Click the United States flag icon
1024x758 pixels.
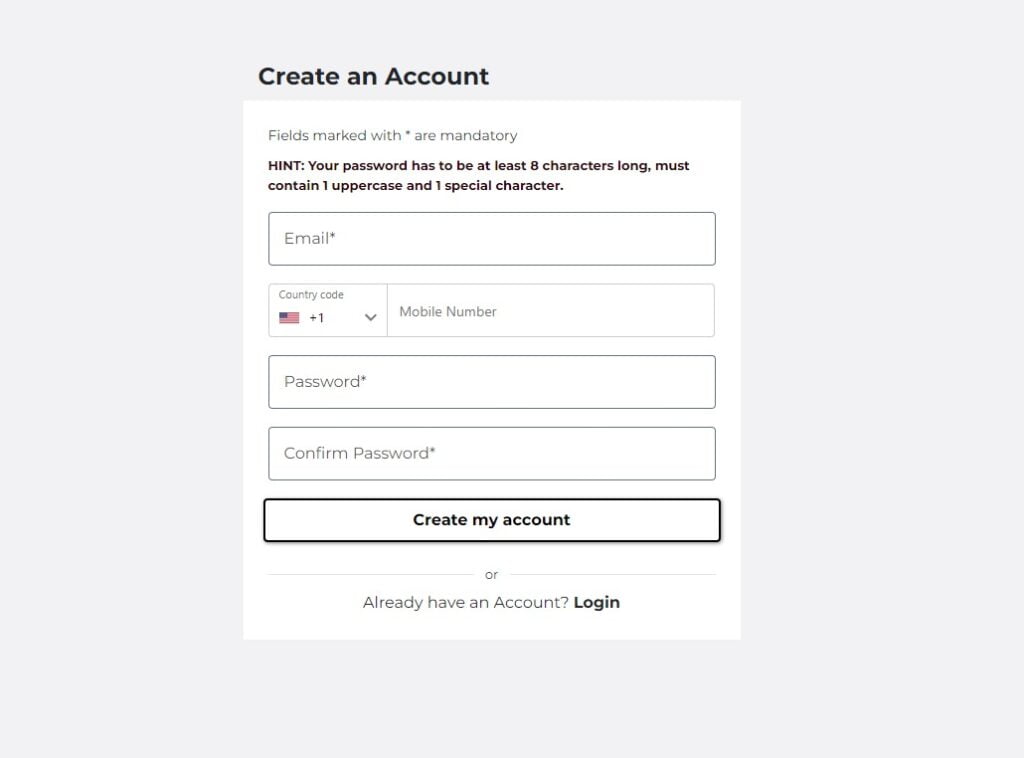tap(289, 318)
